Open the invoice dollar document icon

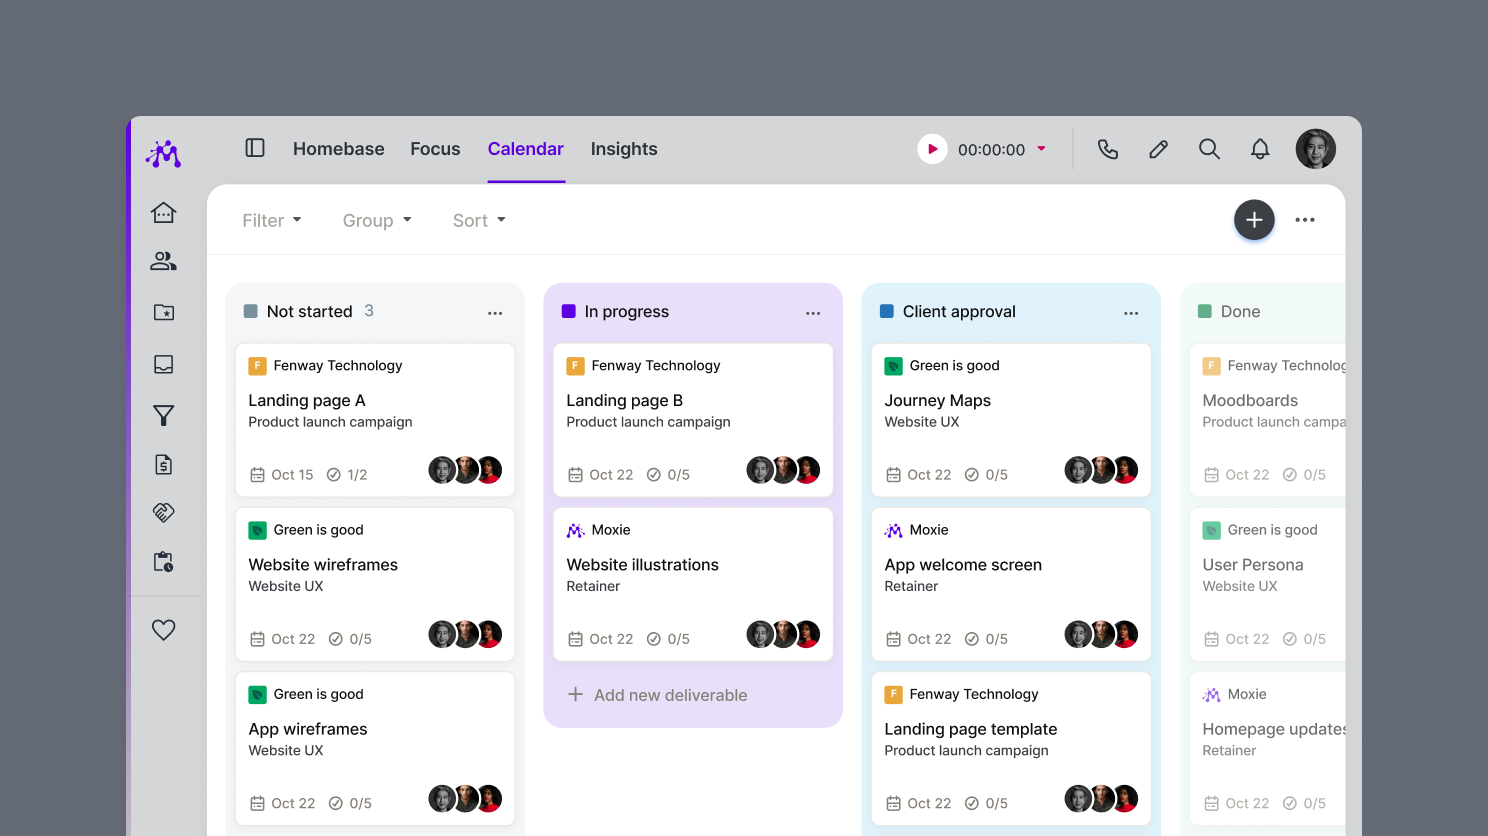pos(164,464)
